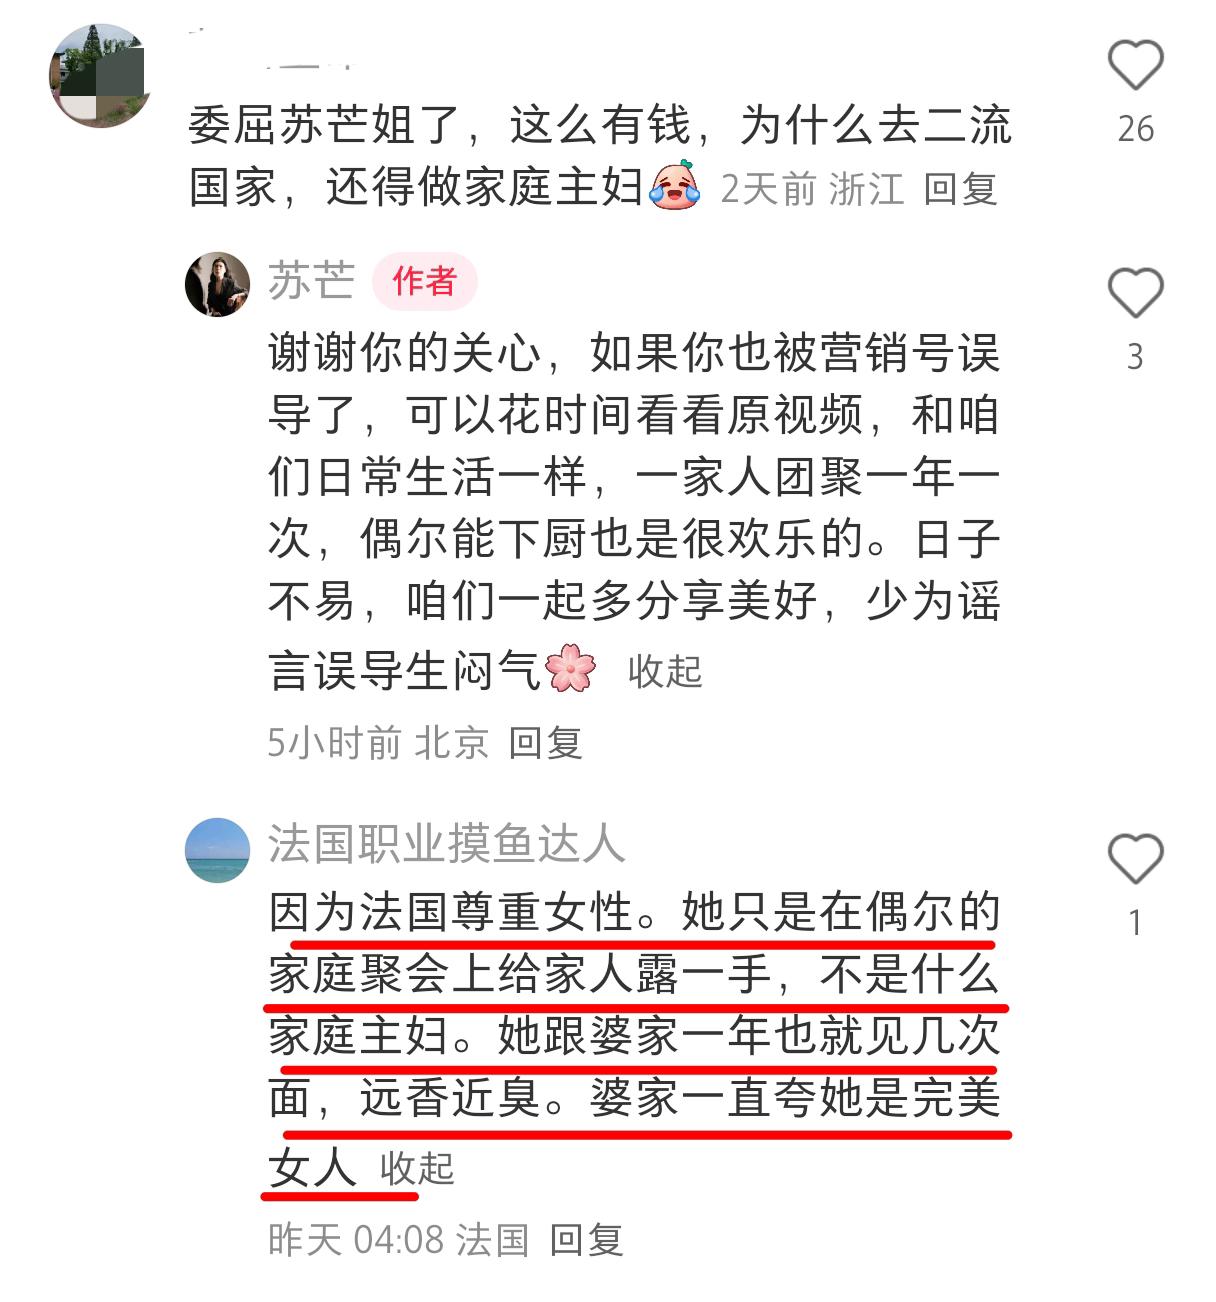This screenshot has height=1302, width=1216.
Task: Open 法国职业摸鱼达人's beach avatar
Action: pos(217,850)
